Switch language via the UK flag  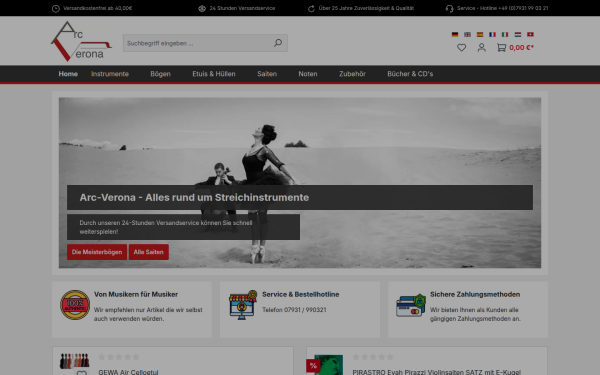467,34
